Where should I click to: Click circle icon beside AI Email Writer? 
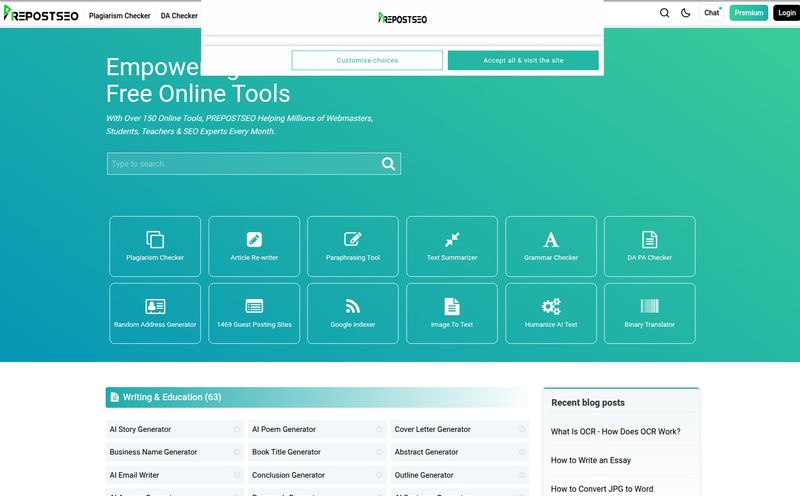[237, 475]
